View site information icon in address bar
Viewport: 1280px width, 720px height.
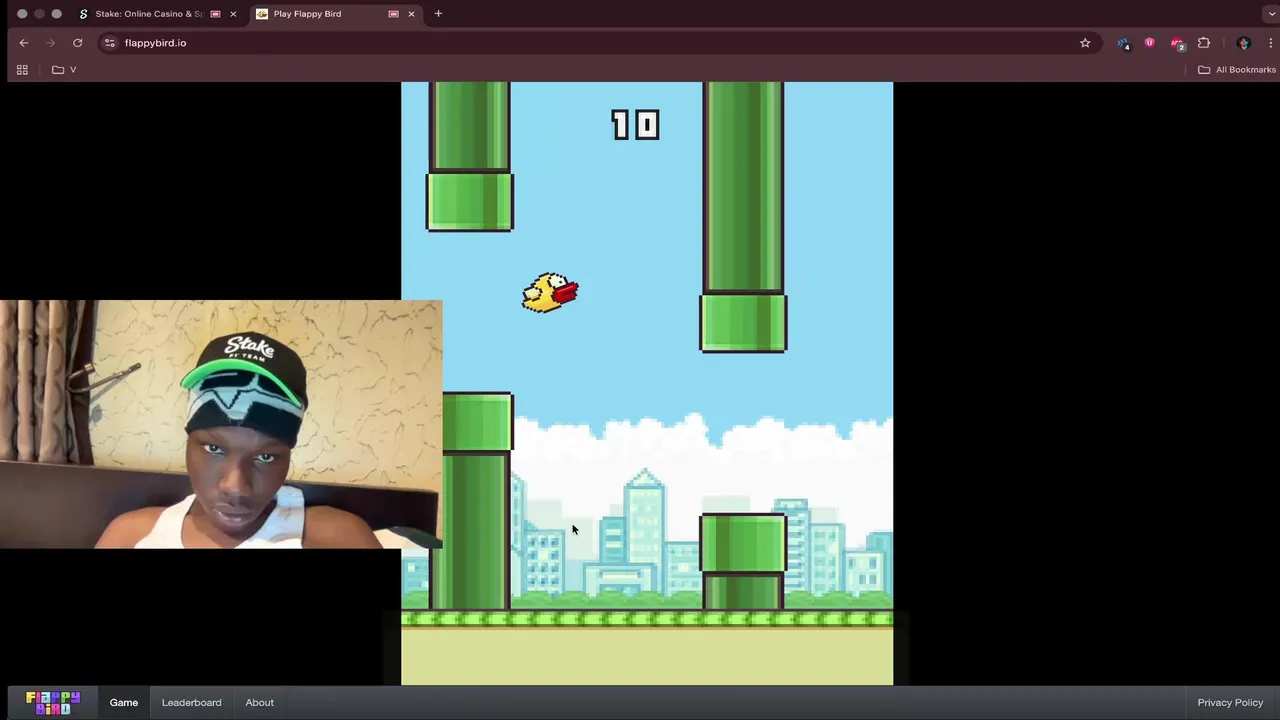(x=110, y=43)
